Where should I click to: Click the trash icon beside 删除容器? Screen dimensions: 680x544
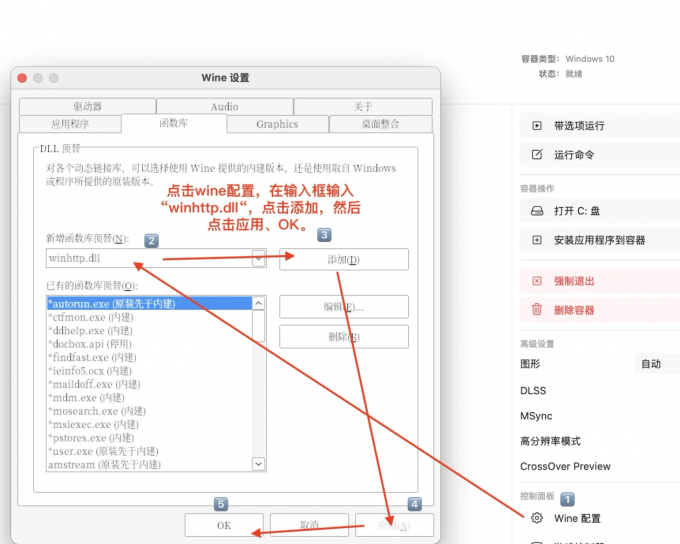pos(537,309)
